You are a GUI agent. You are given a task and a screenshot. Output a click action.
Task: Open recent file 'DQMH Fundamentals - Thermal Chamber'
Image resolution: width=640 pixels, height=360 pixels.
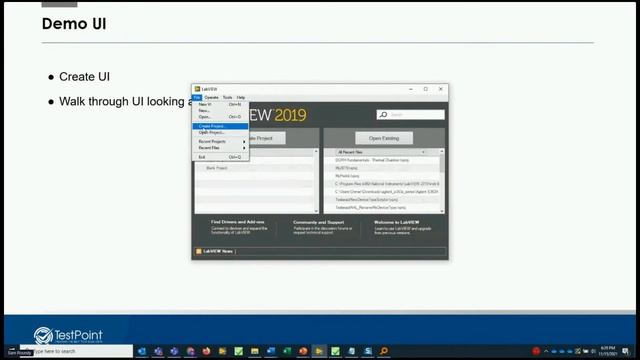point(382,160)
